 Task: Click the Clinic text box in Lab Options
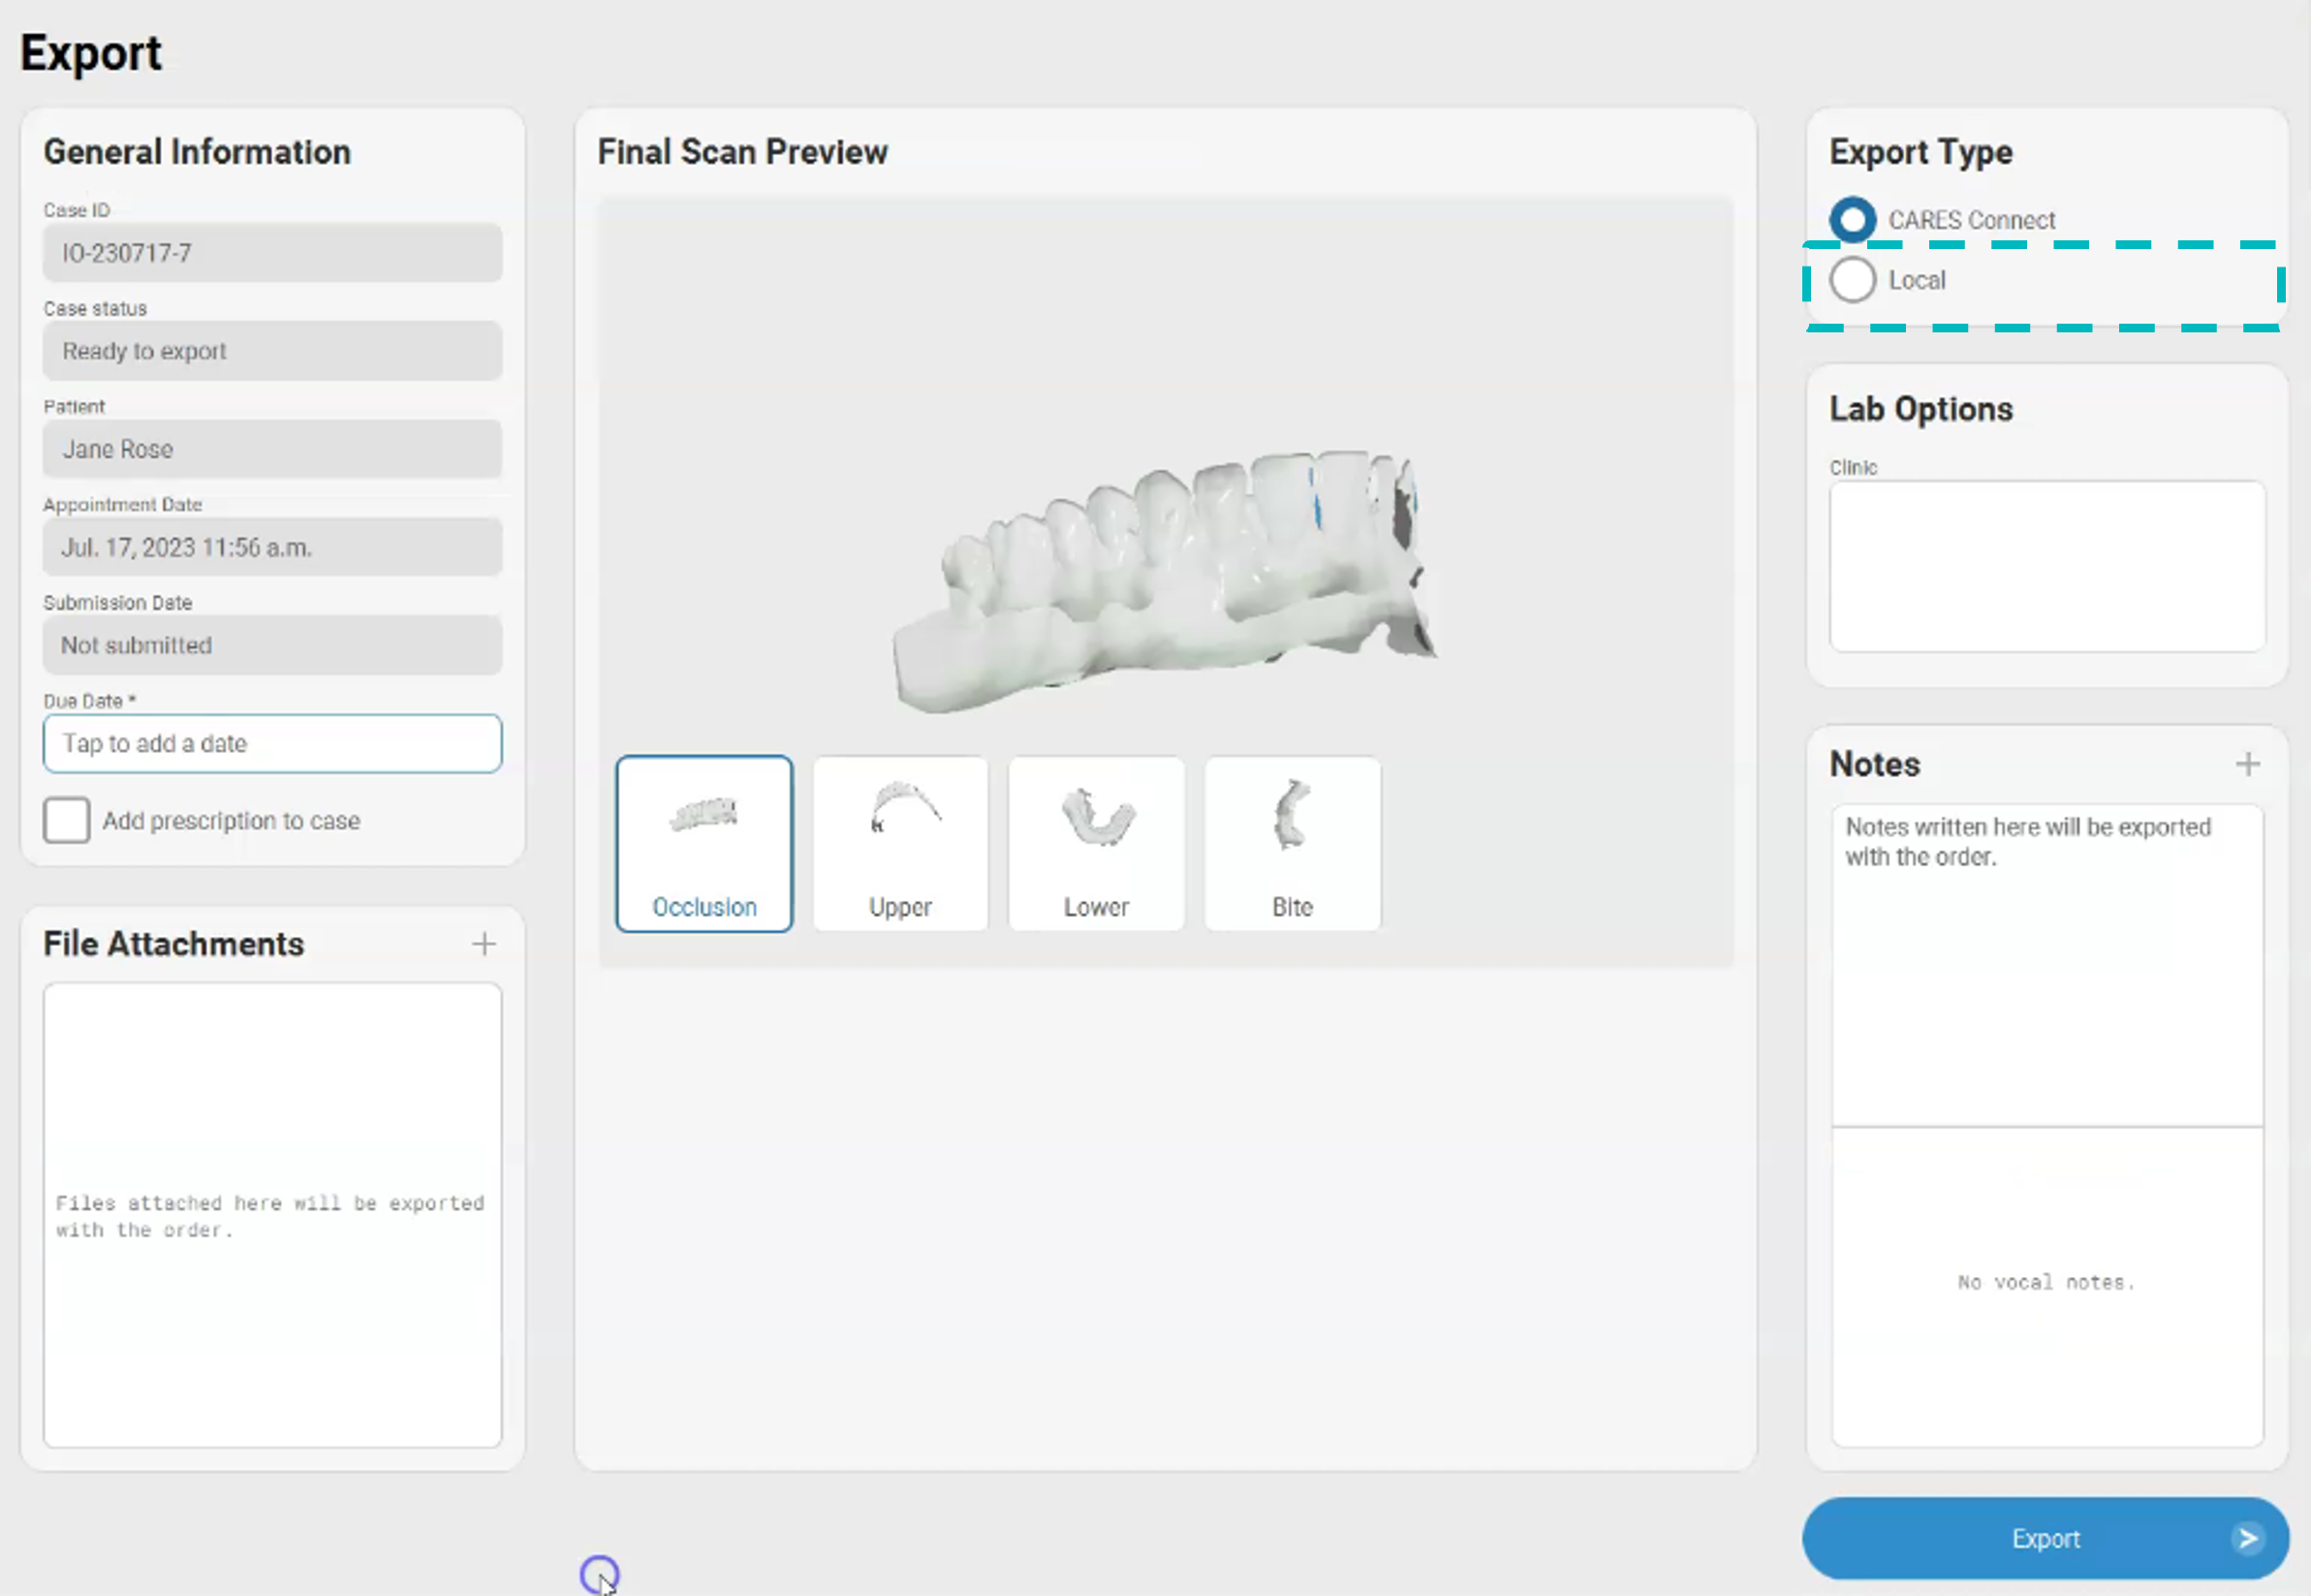coord(2047,567)
